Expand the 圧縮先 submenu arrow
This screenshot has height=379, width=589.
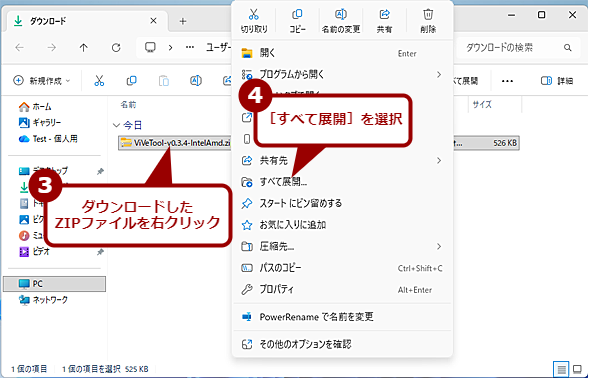439,246
